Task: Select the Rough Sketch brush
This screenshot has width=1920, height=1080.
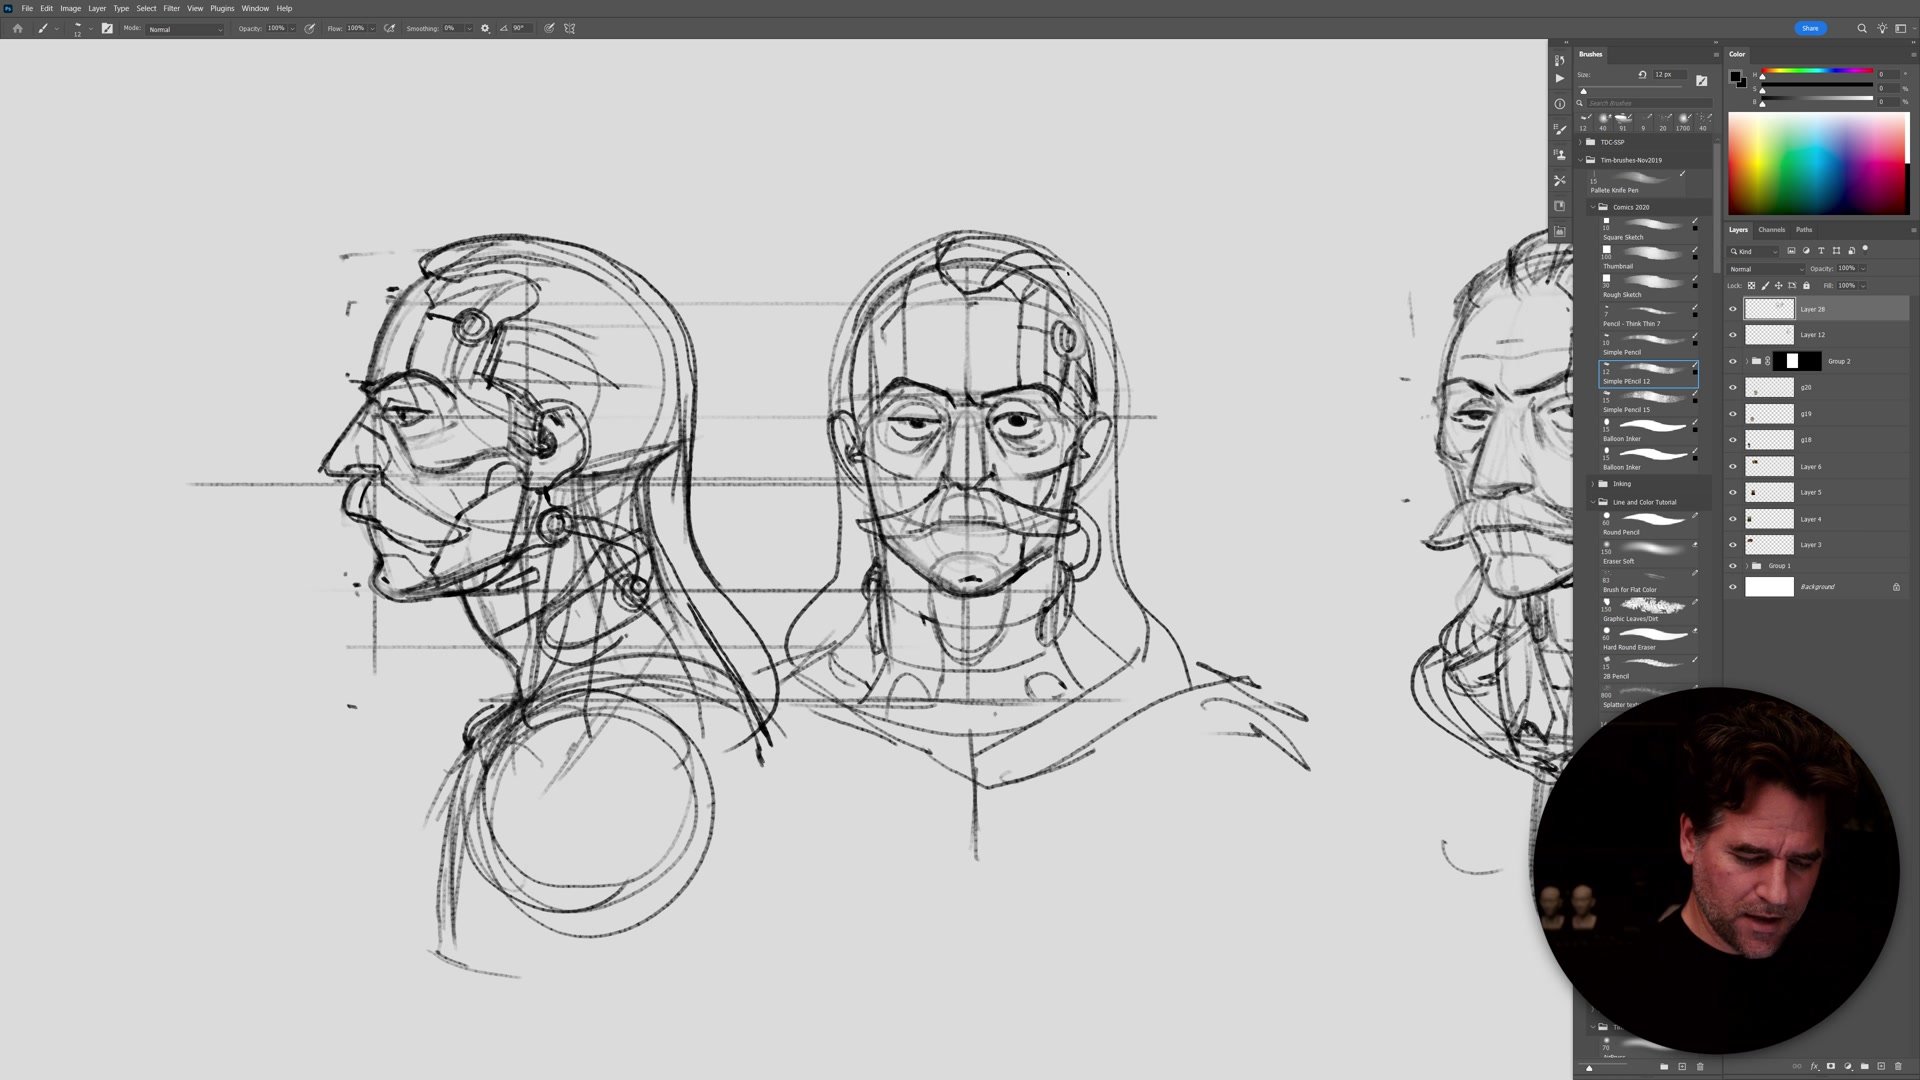Action: [x=1648, y=286]
